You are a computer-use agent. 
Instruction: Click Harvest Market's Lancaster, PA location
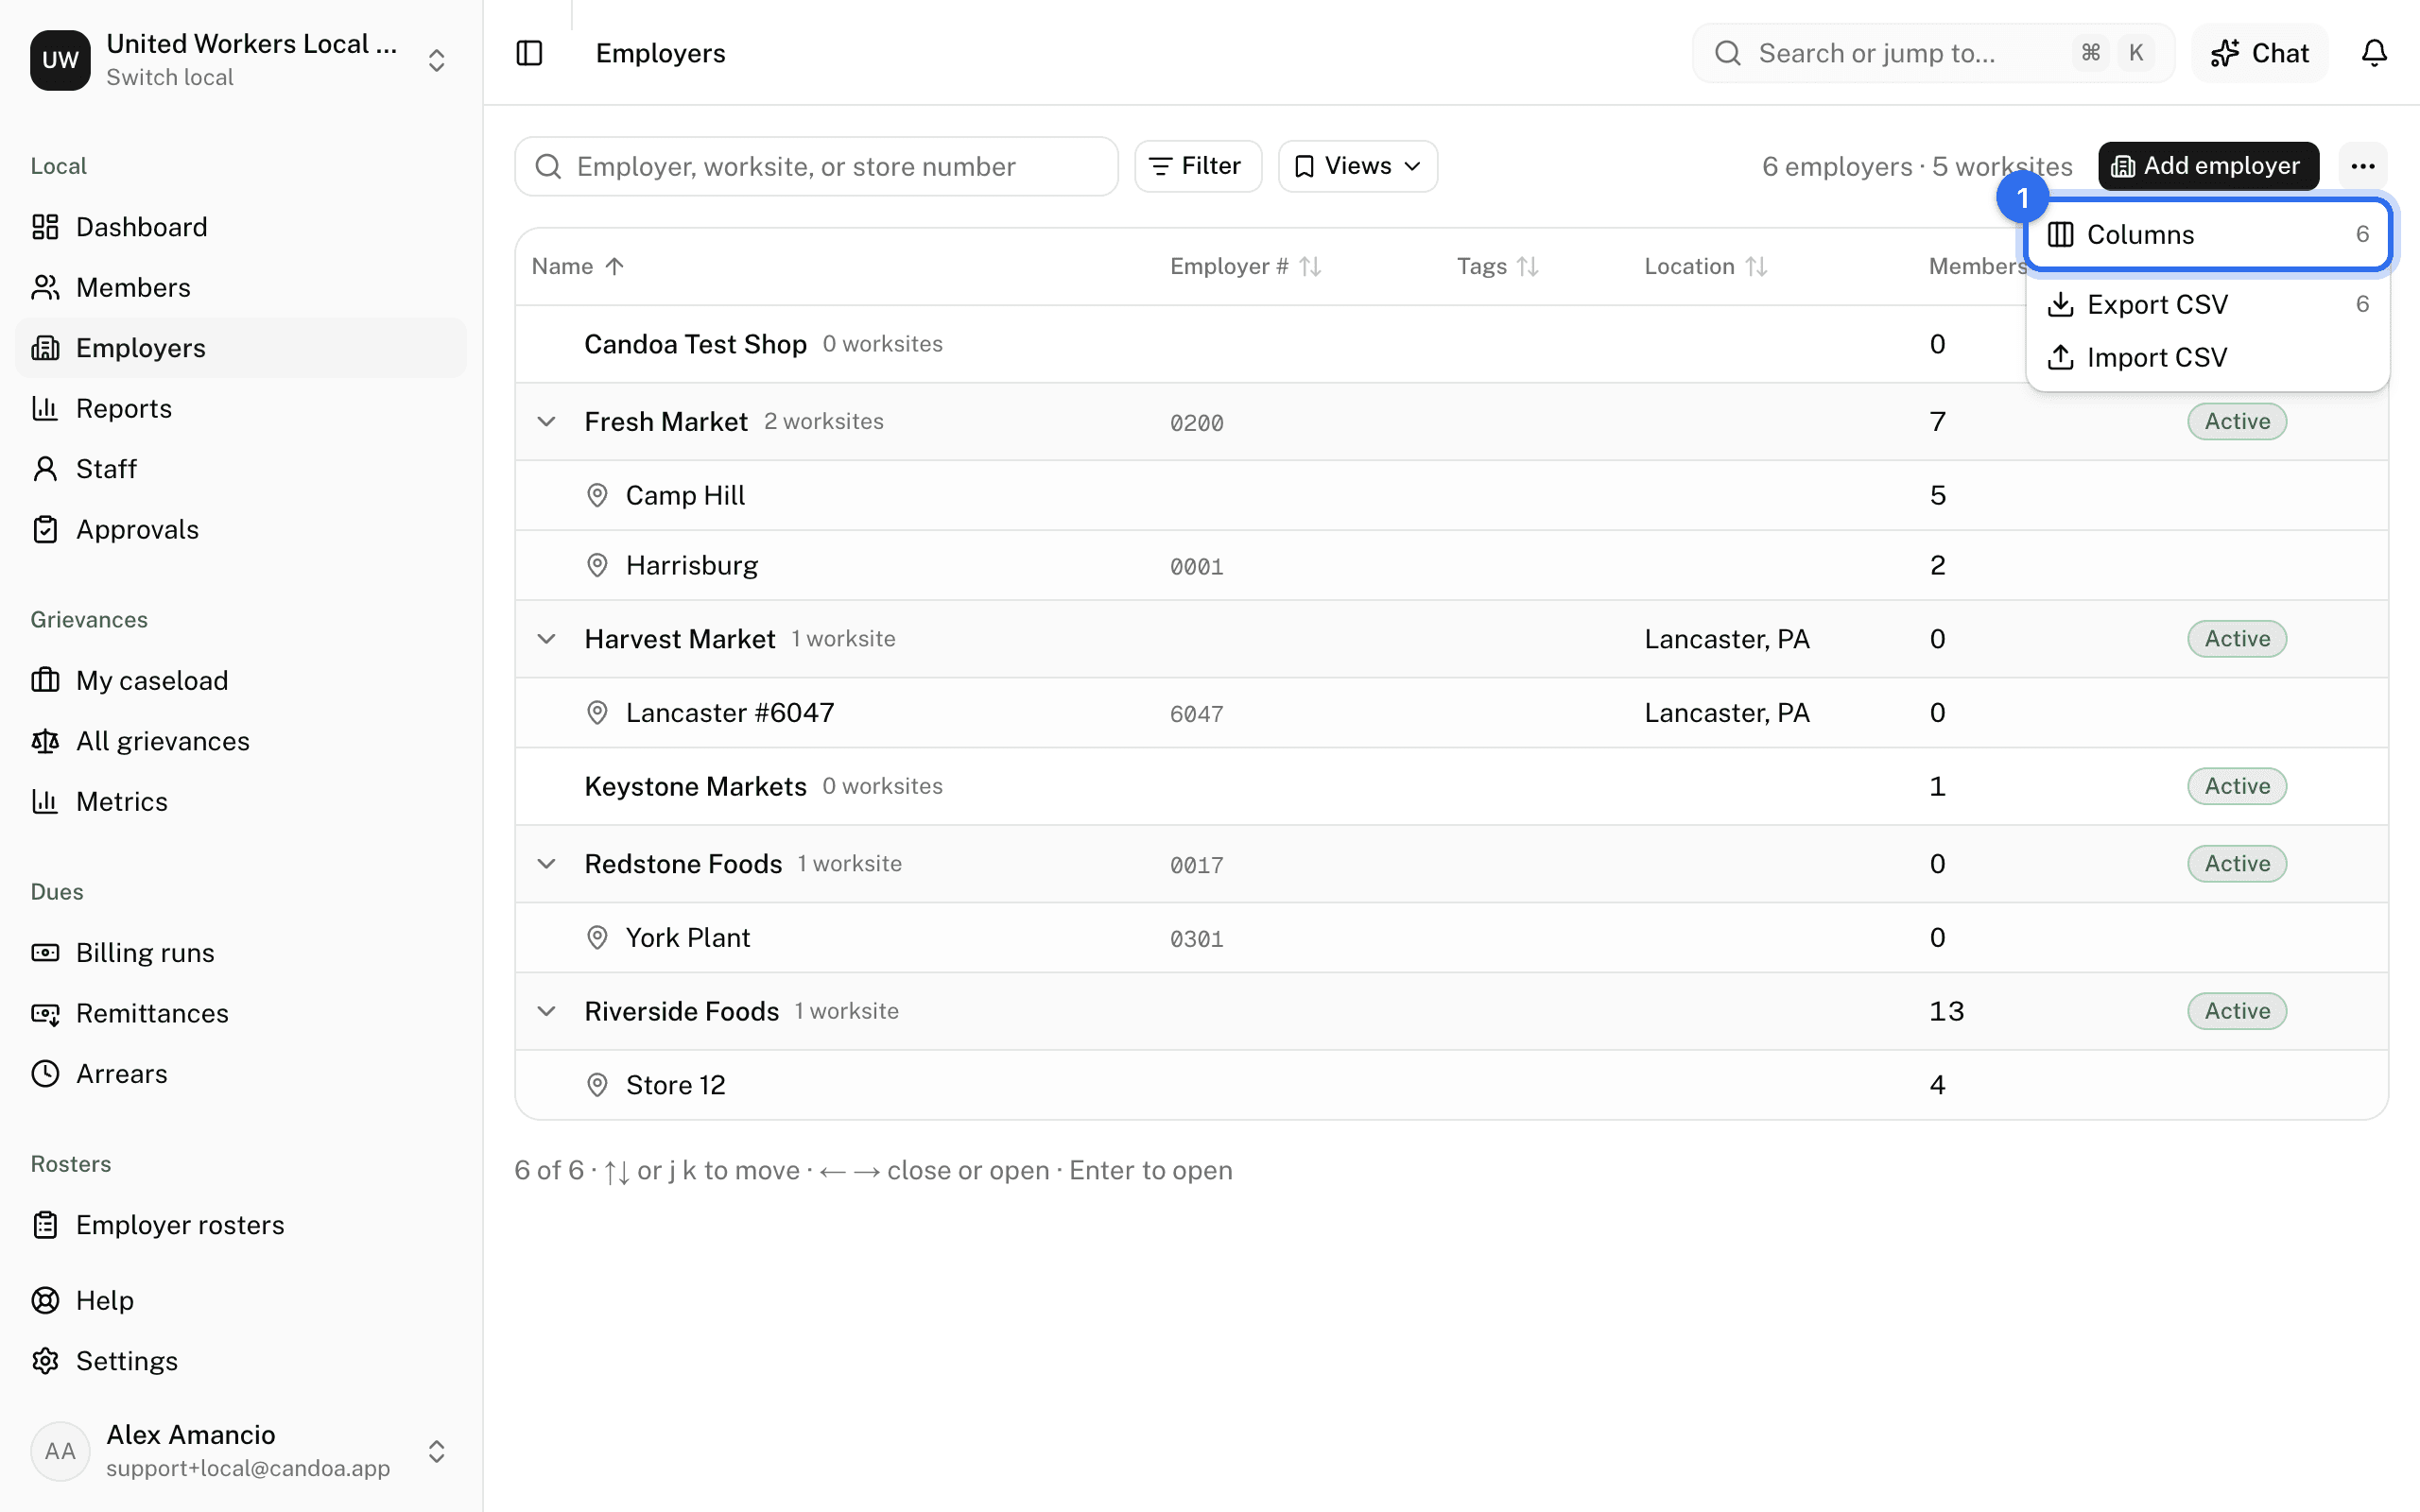point(1726,639)
